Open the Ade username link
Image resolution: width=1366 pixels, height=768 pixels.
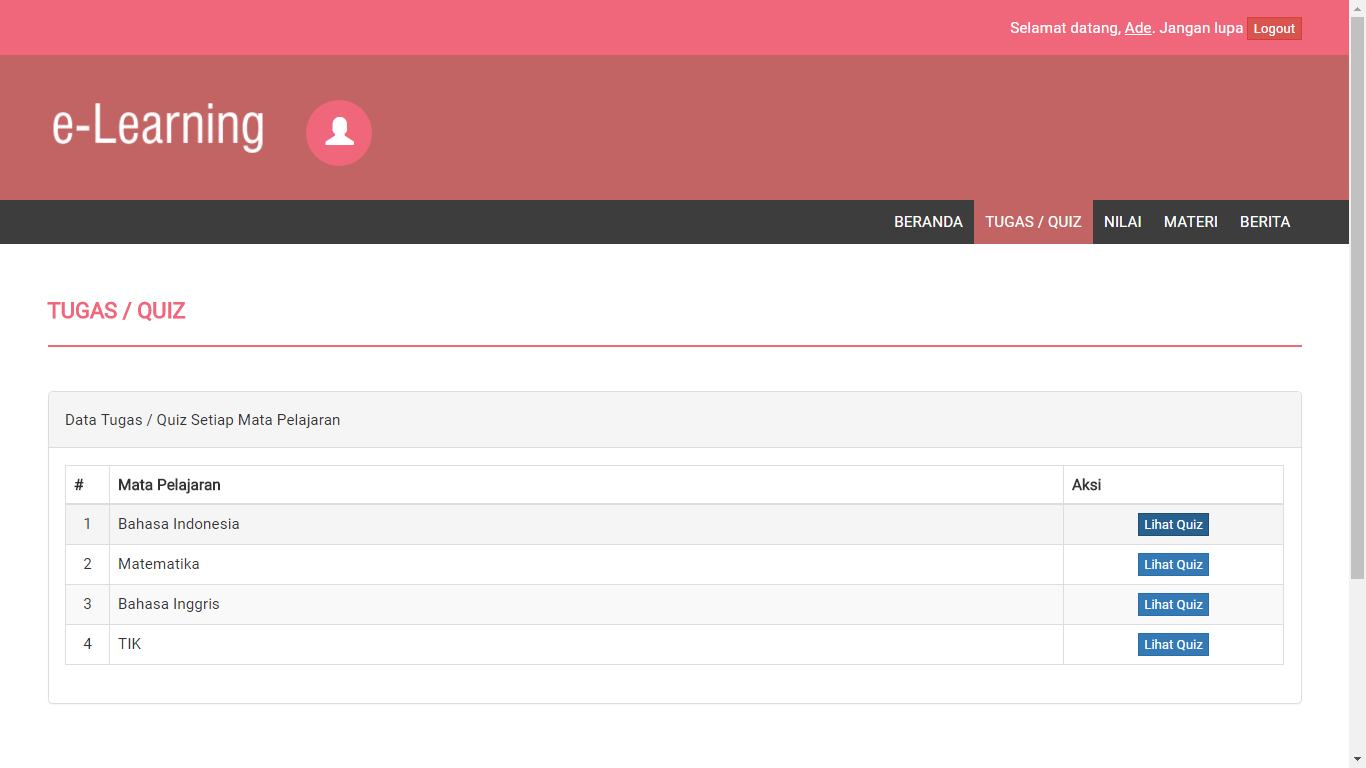tap(1138, 28)
